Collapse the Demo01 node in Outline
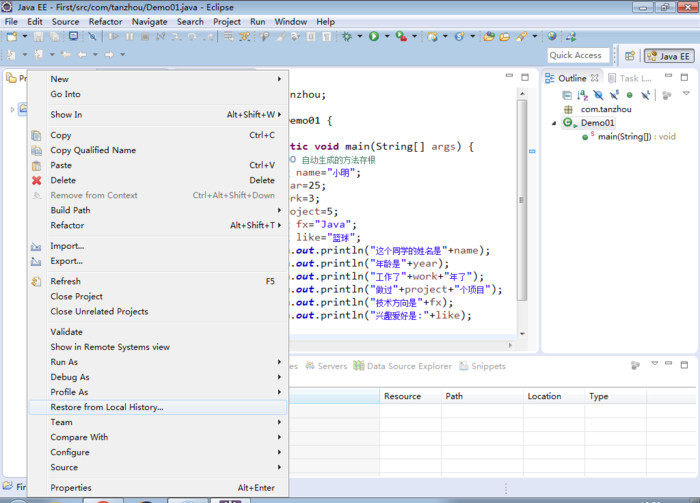This screenshot has width=700, height=503. pyautogui.click(x=554, y=123)
